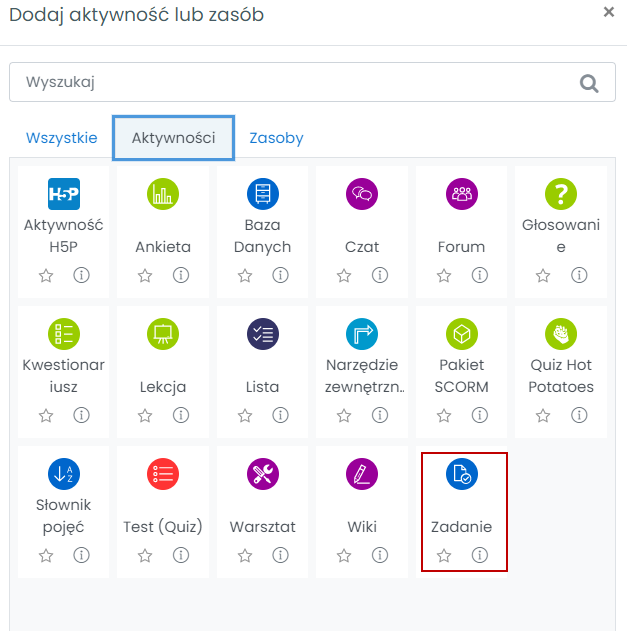
Task: Show info about the Lista activity
Action: [281, 415]
